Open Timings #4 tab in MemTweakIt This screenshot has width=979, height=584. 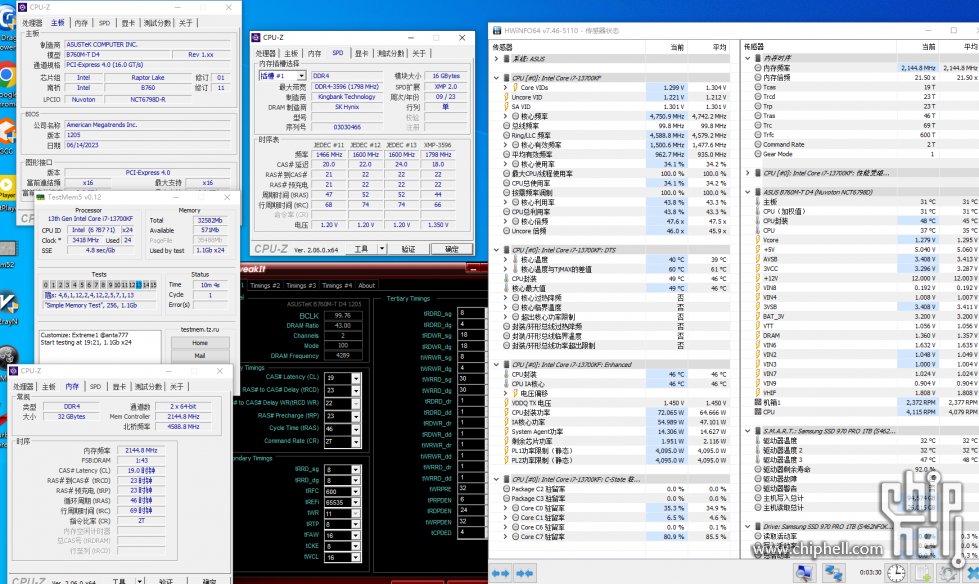pos(337,285)
